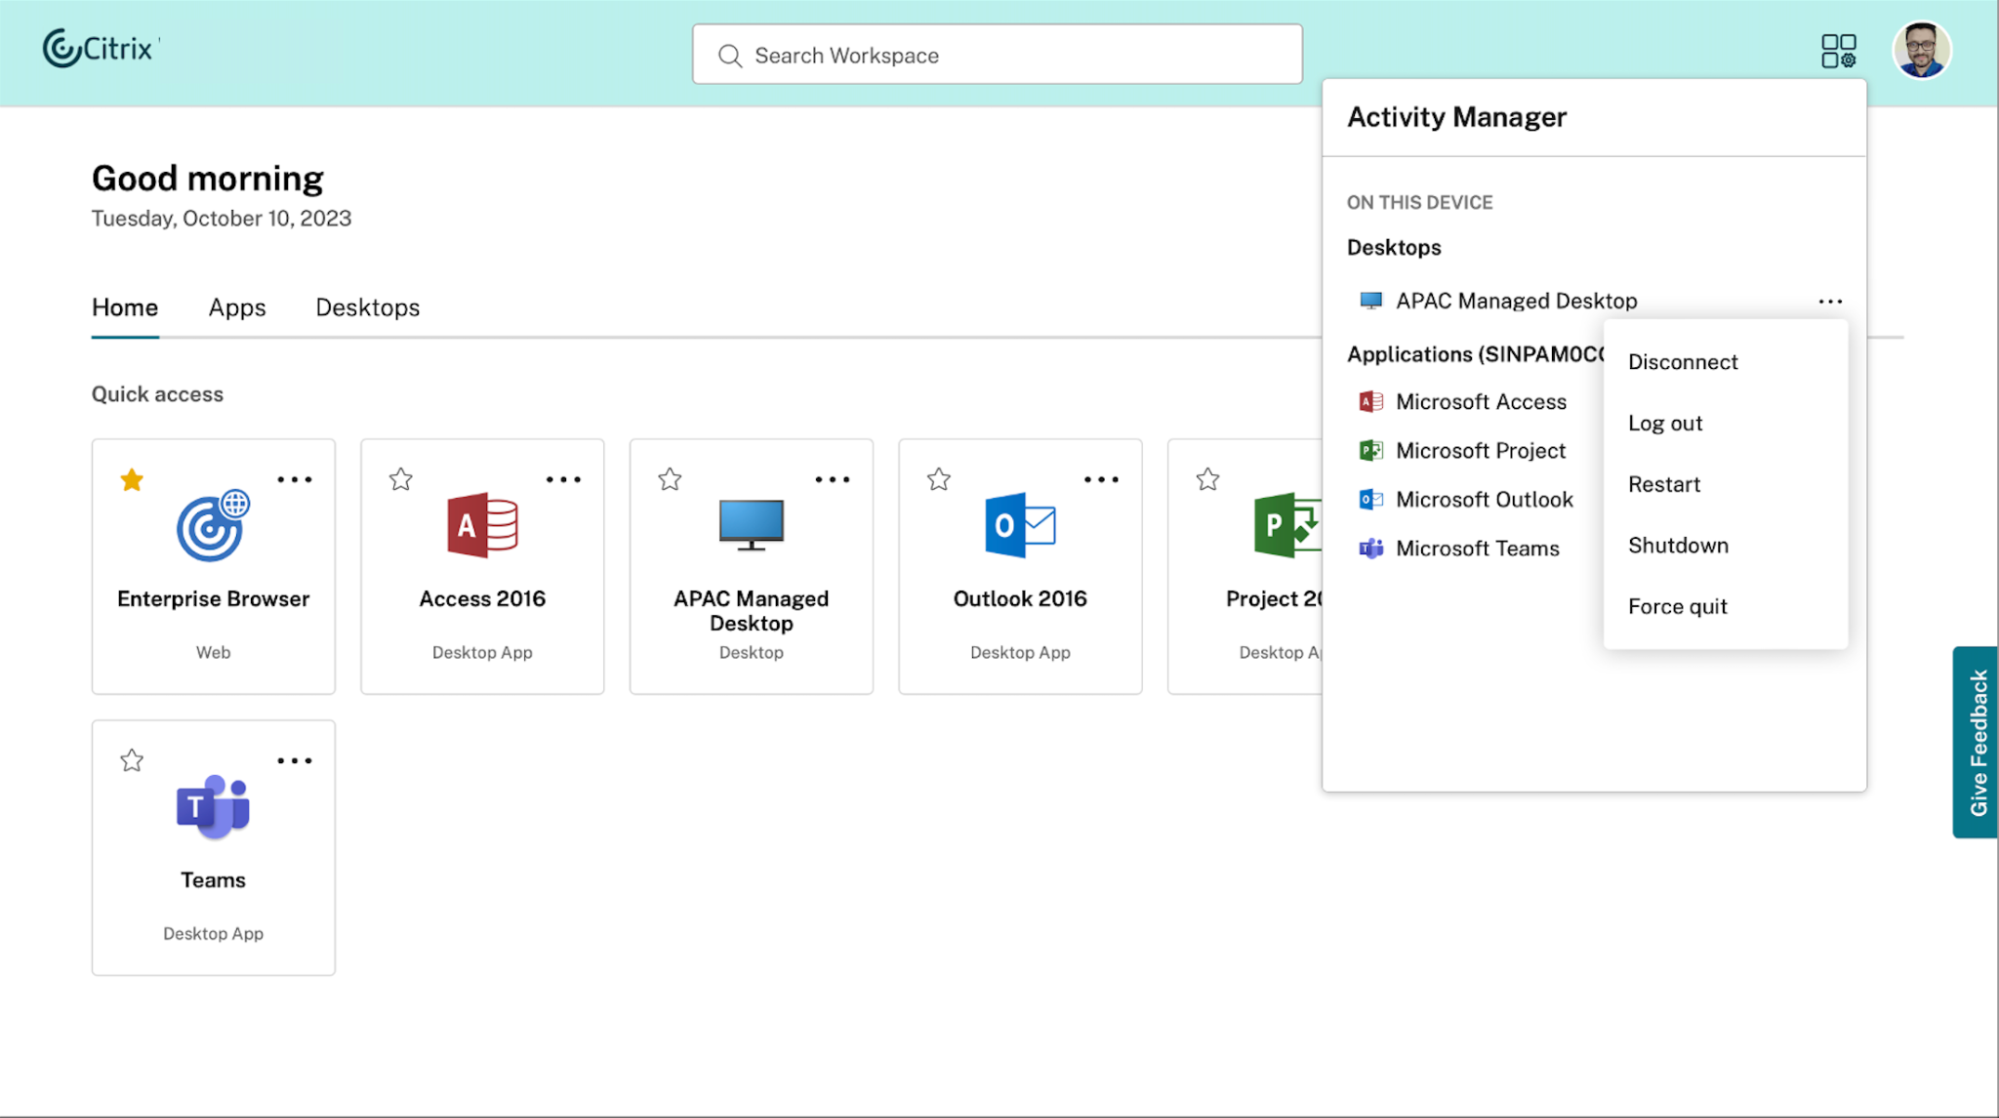The image size is (1999, 1118).
Task: Open the Outlook 2016 tile's three-dot menu
Action: (x=1101, y=480)
